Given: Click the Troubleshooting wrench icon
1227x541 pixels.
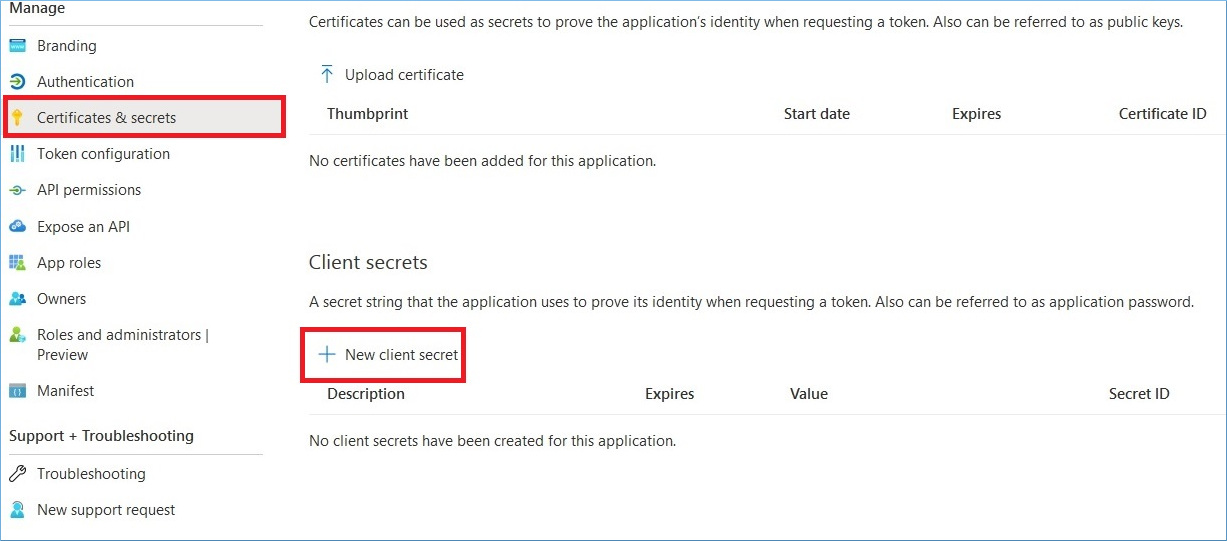Looking at the screenshot, I should click(x=17, y=474).
